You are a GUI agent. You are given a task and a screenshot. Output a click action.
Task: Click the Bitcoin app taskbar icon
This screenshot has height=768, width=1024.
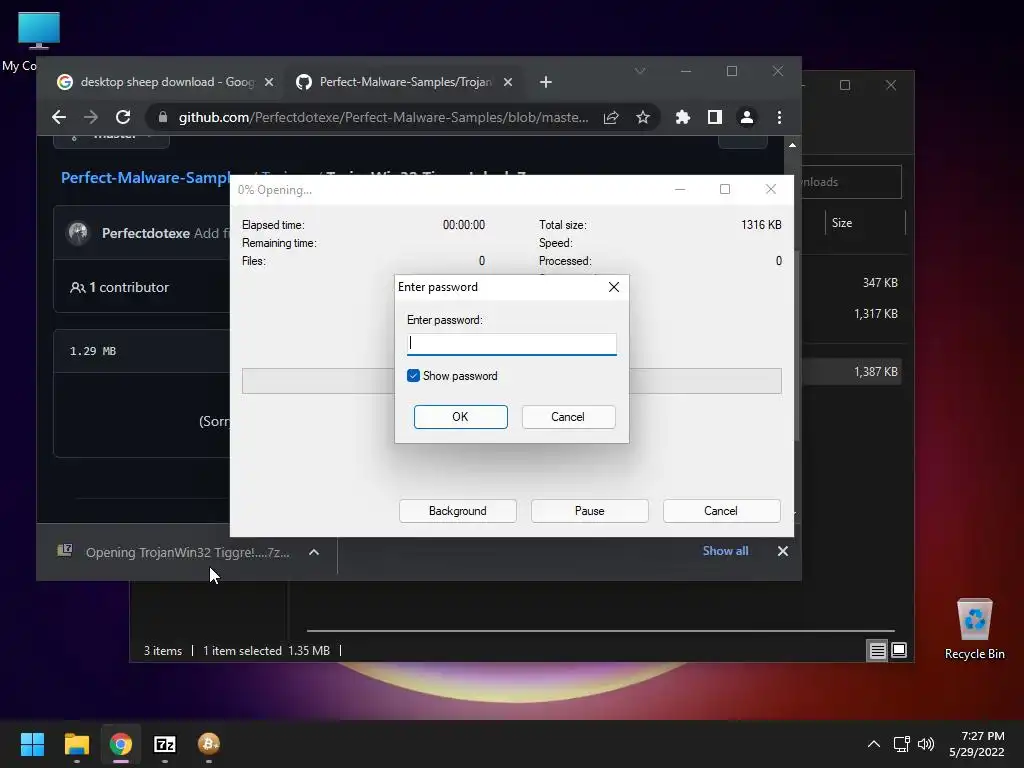(209, 744)
